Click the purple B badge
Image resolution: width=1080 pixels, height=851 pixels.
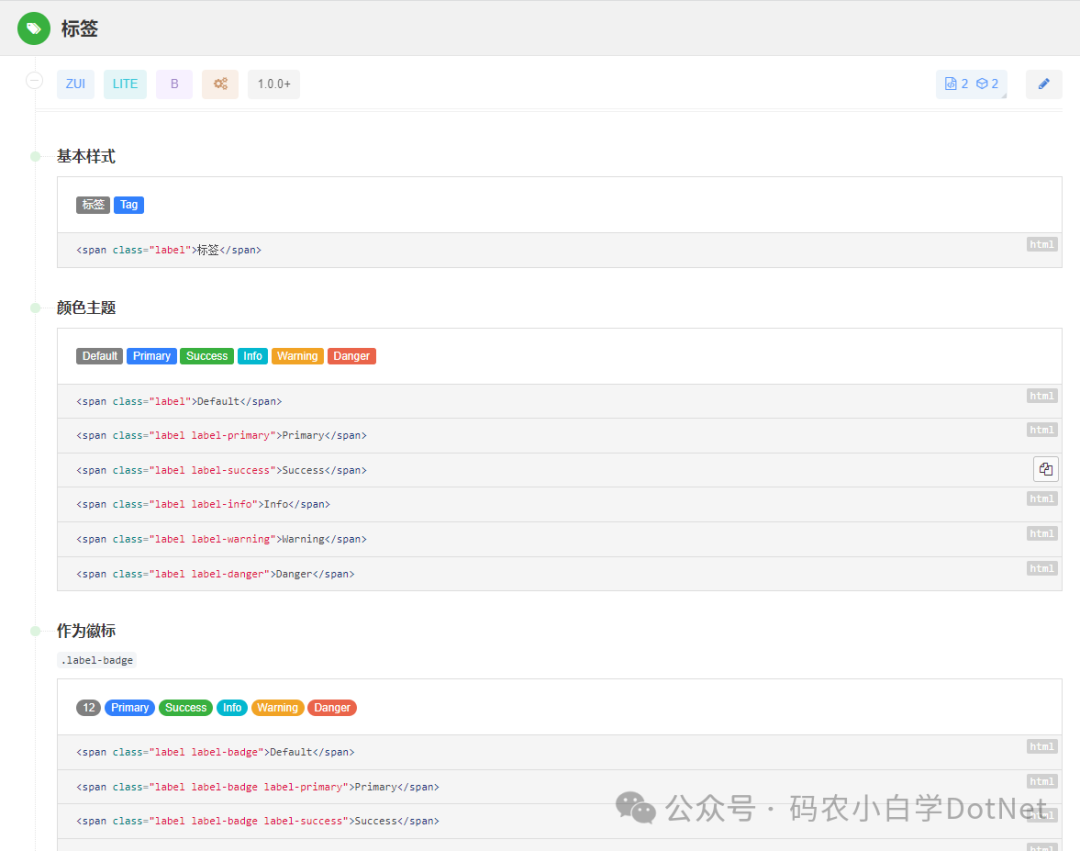point(174,84)
